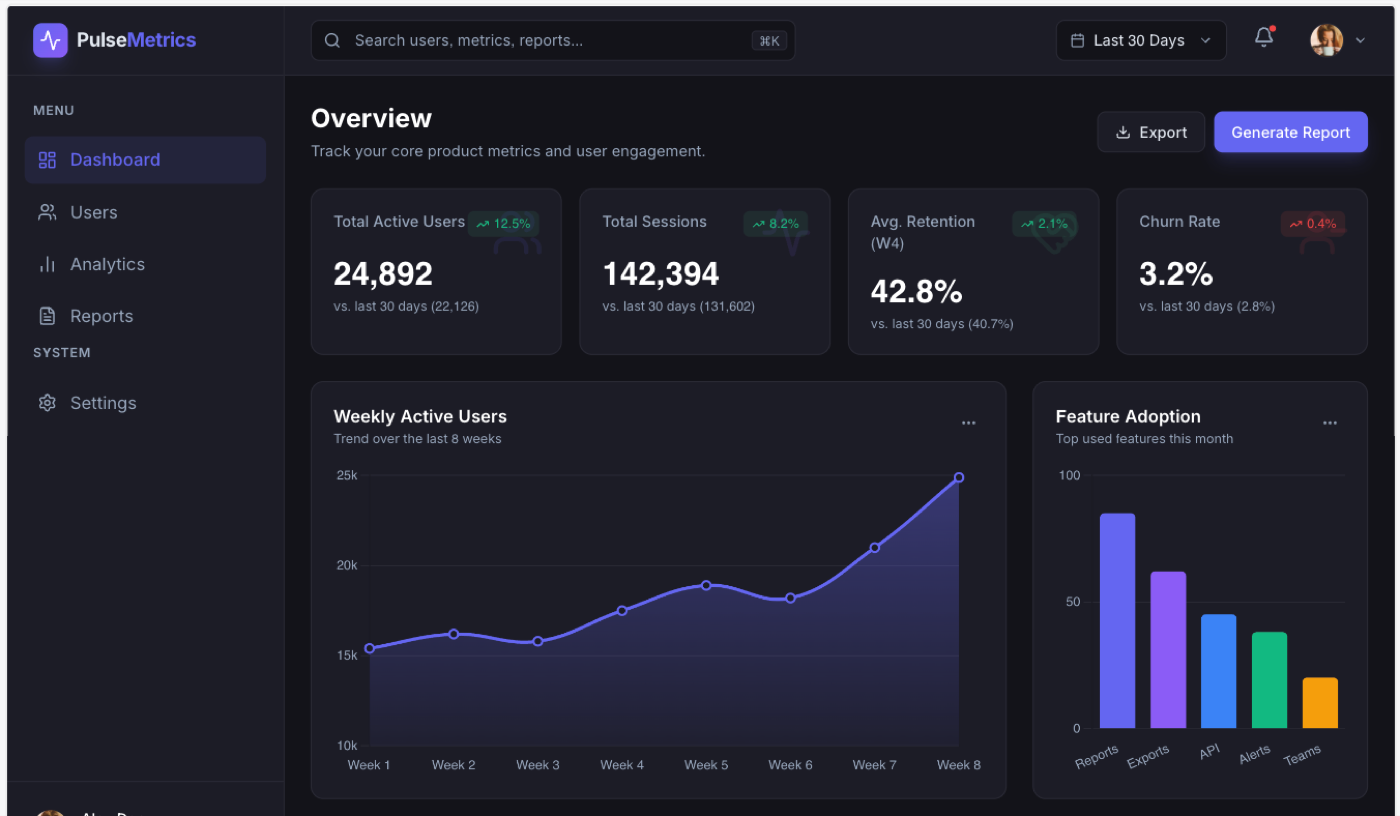The height and width of the screenshot is (816, 1400).
Task: Click the Overview heading
Action: [x=371, y=118]
